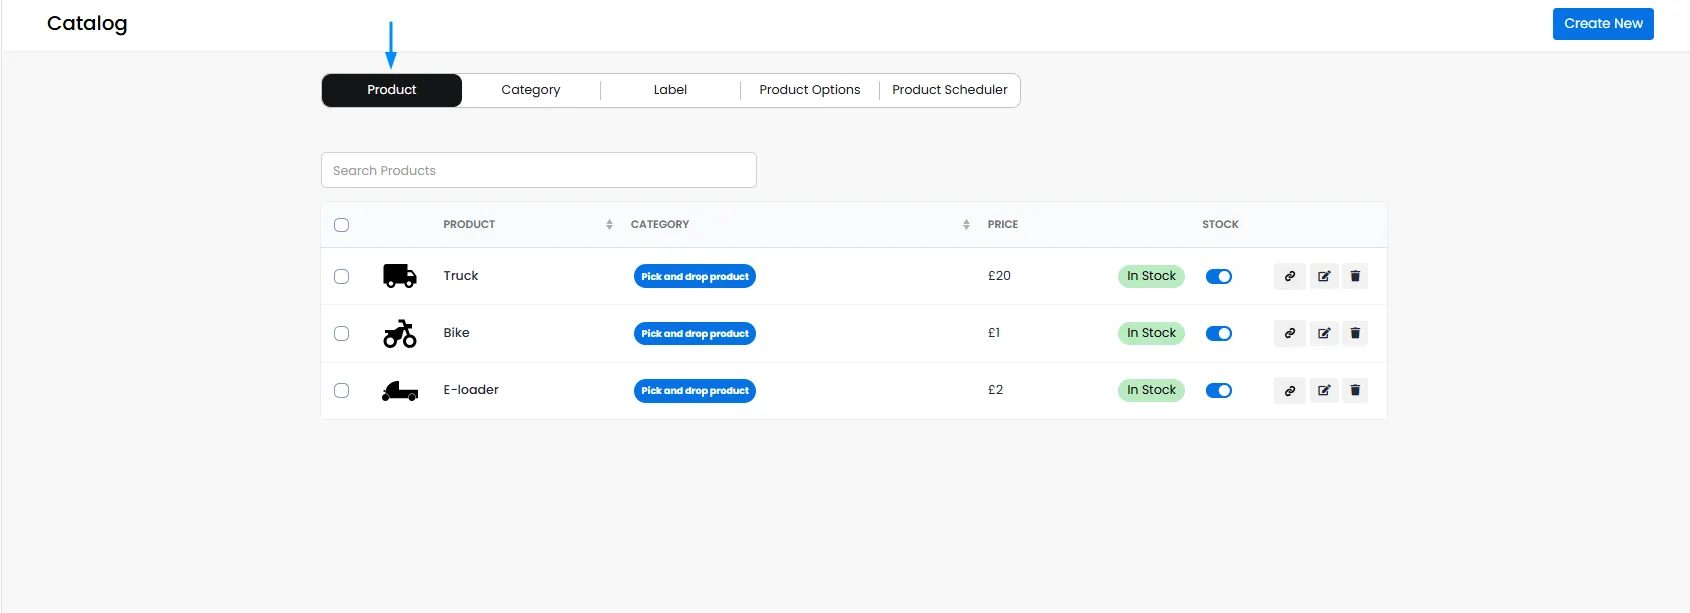Show the Product Scheduler tab
Viewport: 1690px width, 613px height.
(950, 90)
